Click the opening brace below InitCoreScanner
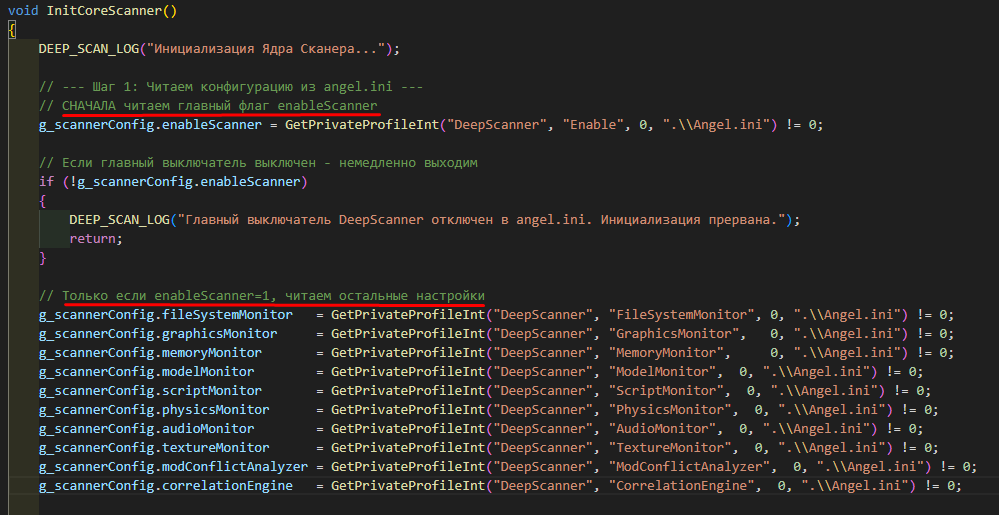Image resolution: width=999 pixels, height=515 pixels. (x=12, y=30)
